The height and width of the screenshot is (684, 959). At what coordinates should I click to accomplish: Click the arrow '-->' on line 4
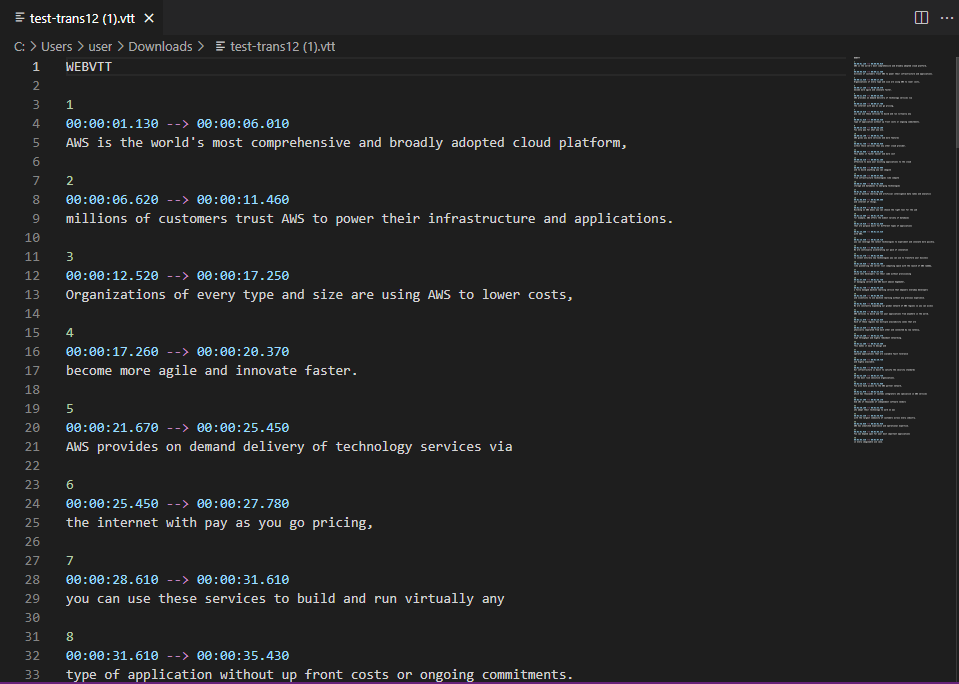pyautogui.click(x=177, y=124)
